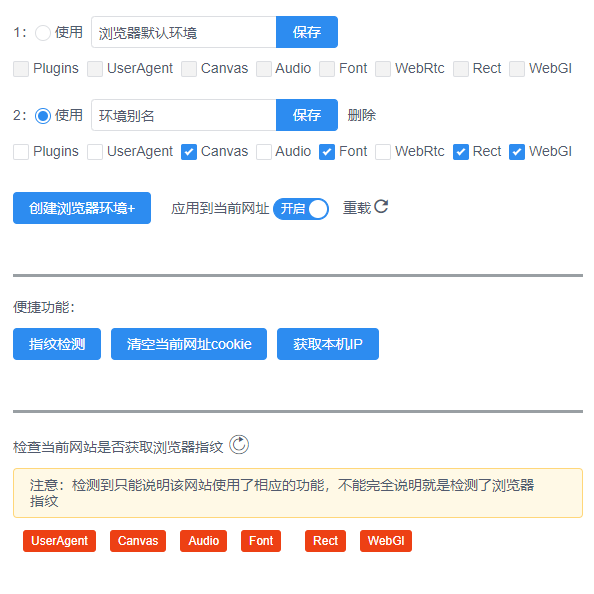
Task: Click the 检查当前网站是否获取浏览器指纹 text
Action: (118, 447)
